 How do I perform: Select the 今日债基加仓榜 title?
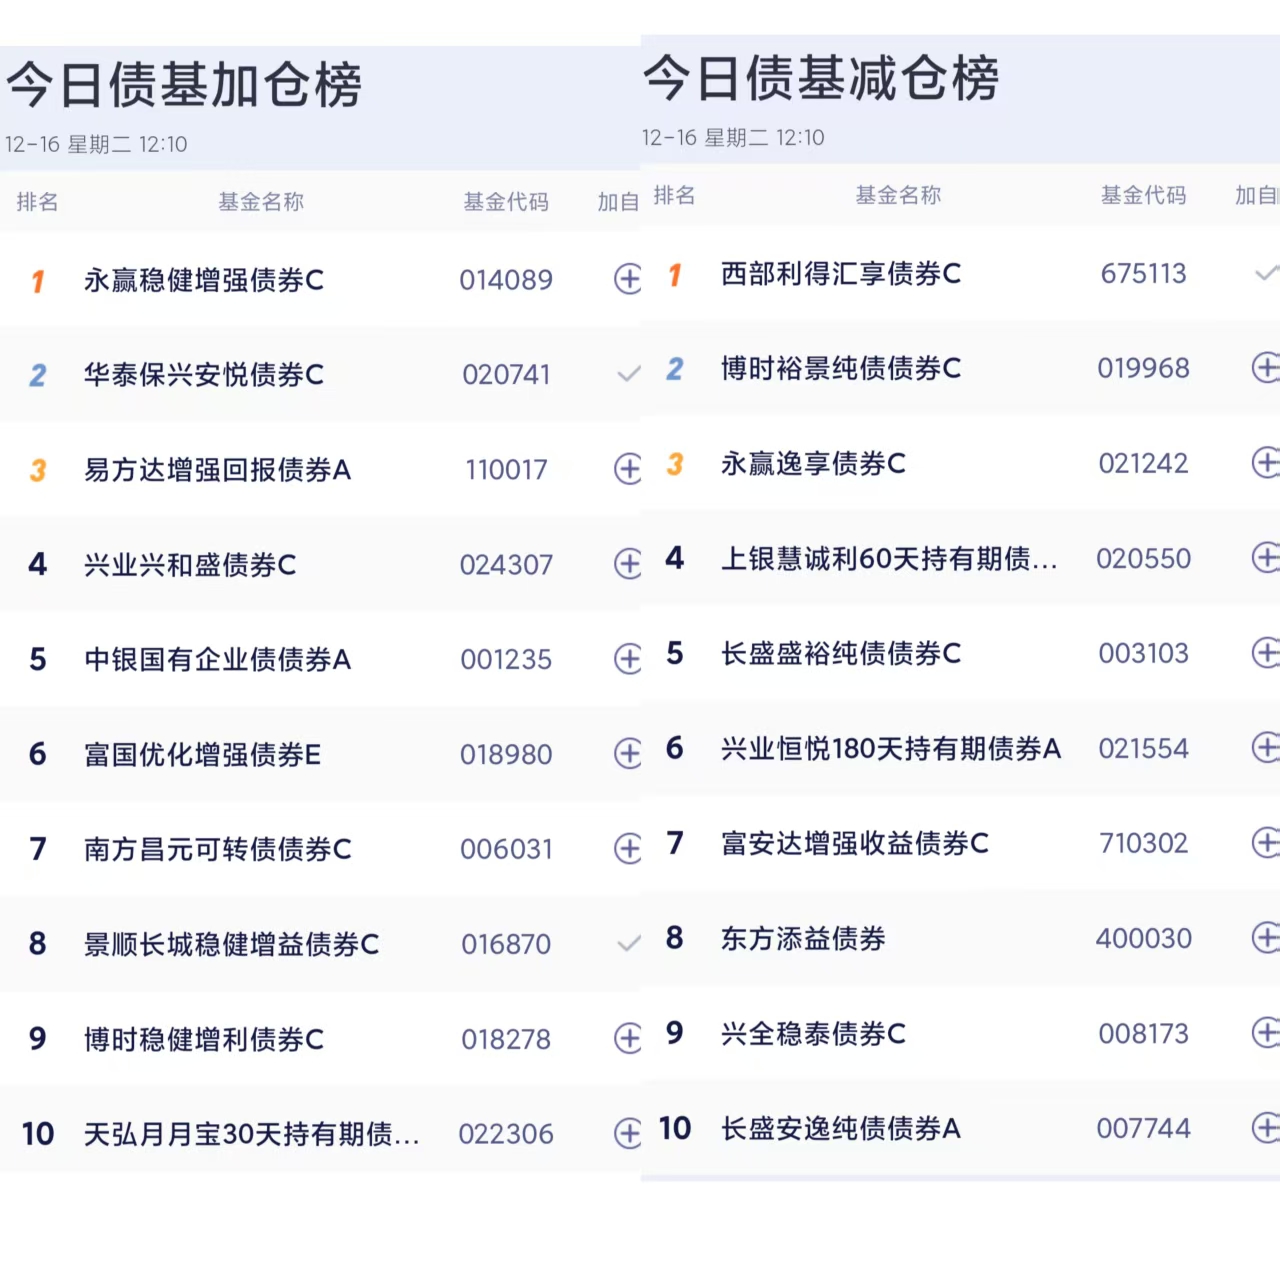click(184, 85)
